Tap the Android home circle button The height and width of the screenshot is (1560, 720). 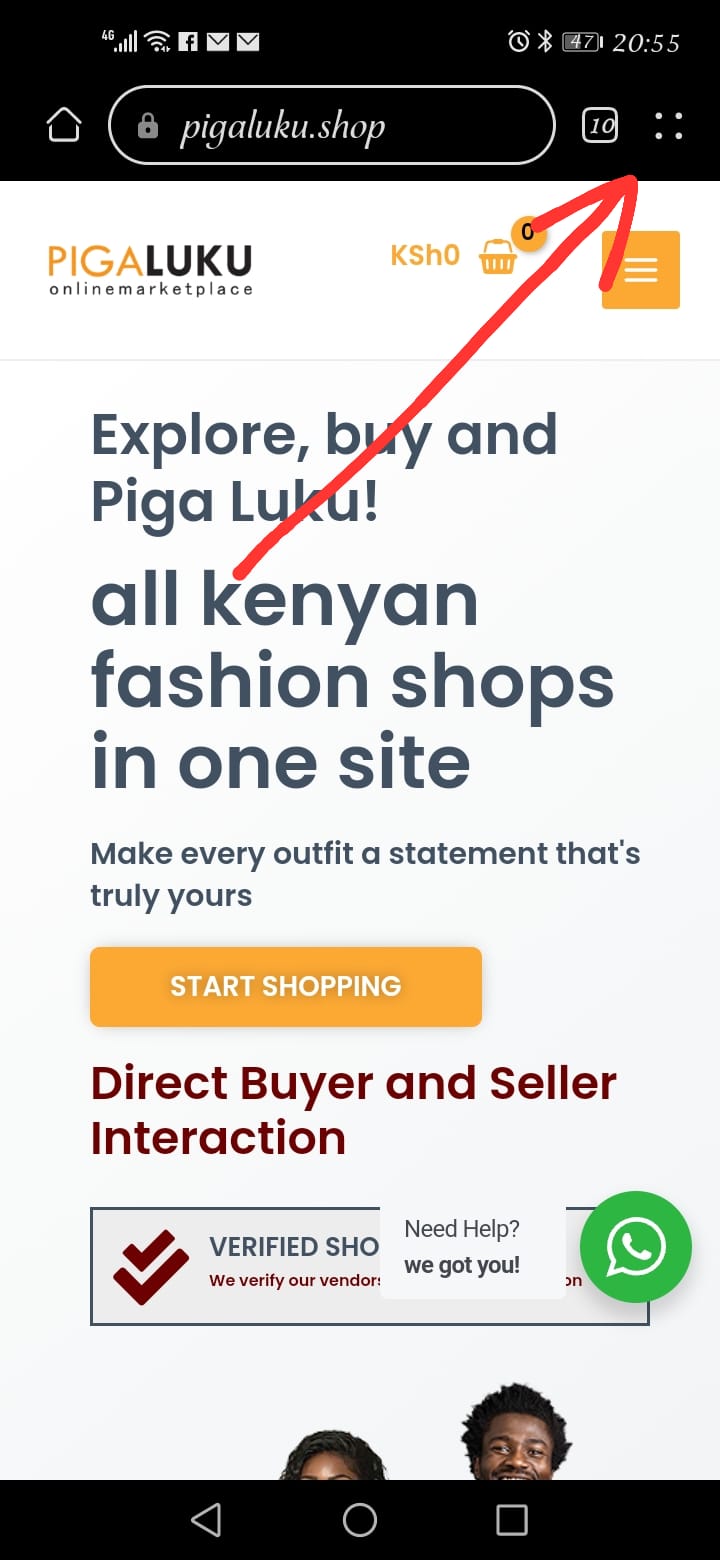pos(360,1520)
